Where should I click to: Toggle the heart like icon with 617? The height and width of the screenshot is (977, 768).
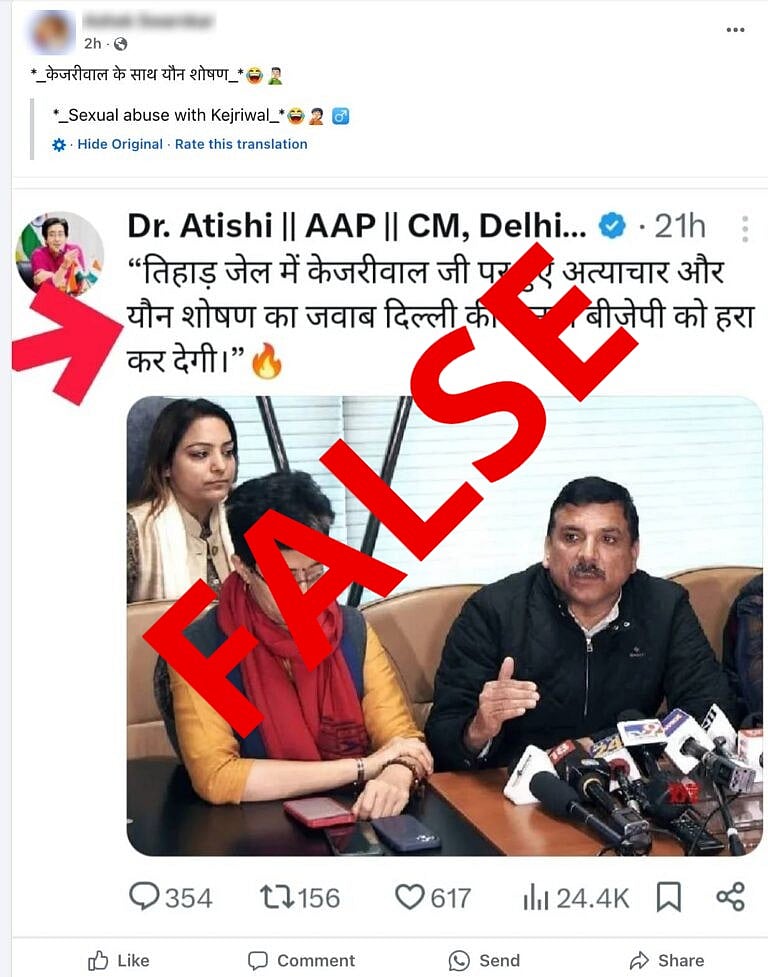pos(409,897)
